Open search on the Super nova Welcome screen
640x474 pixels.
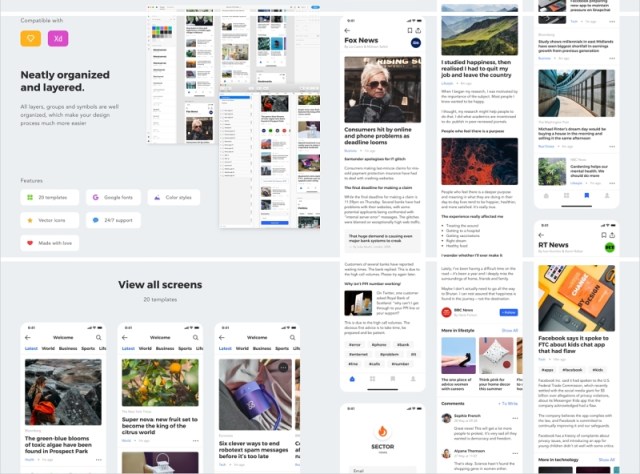point(196,338)
